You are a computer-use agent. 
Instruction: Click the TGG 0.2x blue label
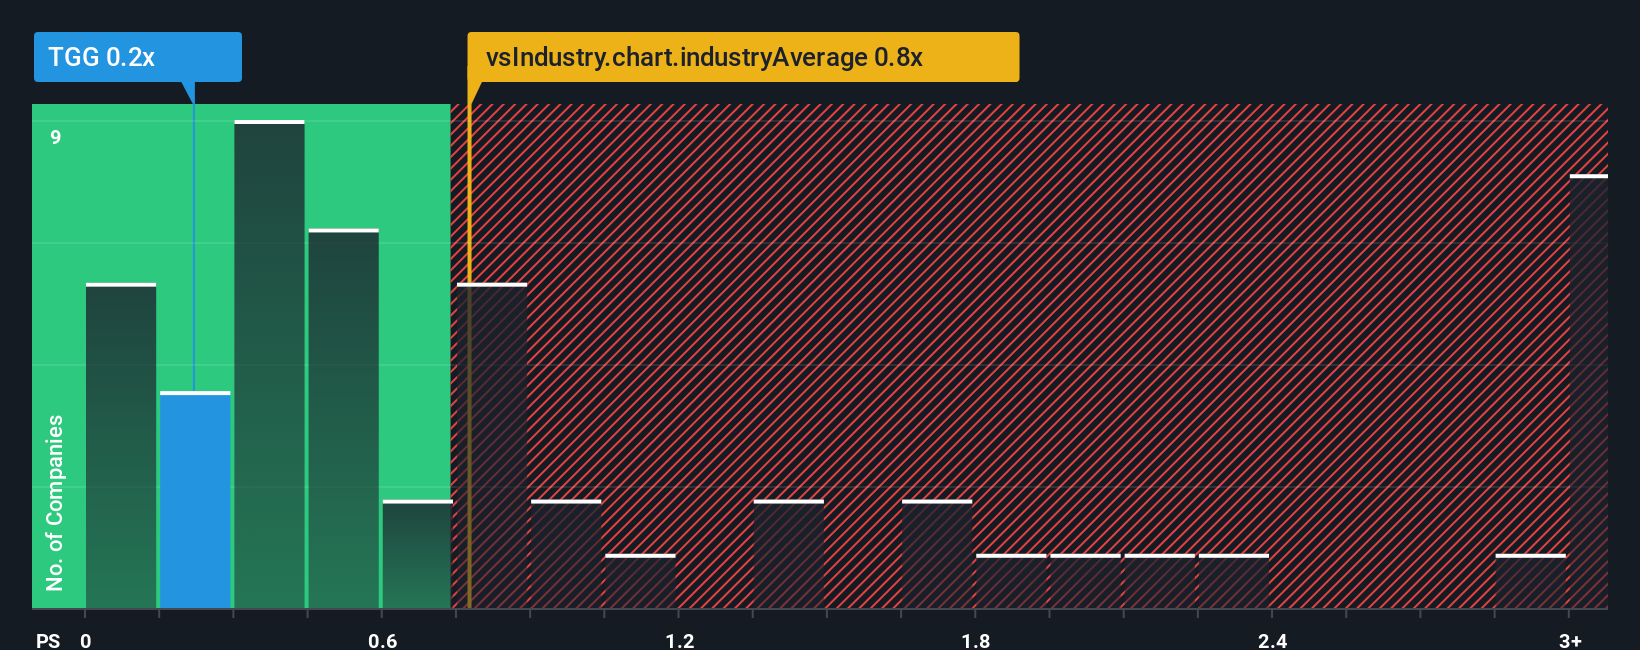[138, 57]
